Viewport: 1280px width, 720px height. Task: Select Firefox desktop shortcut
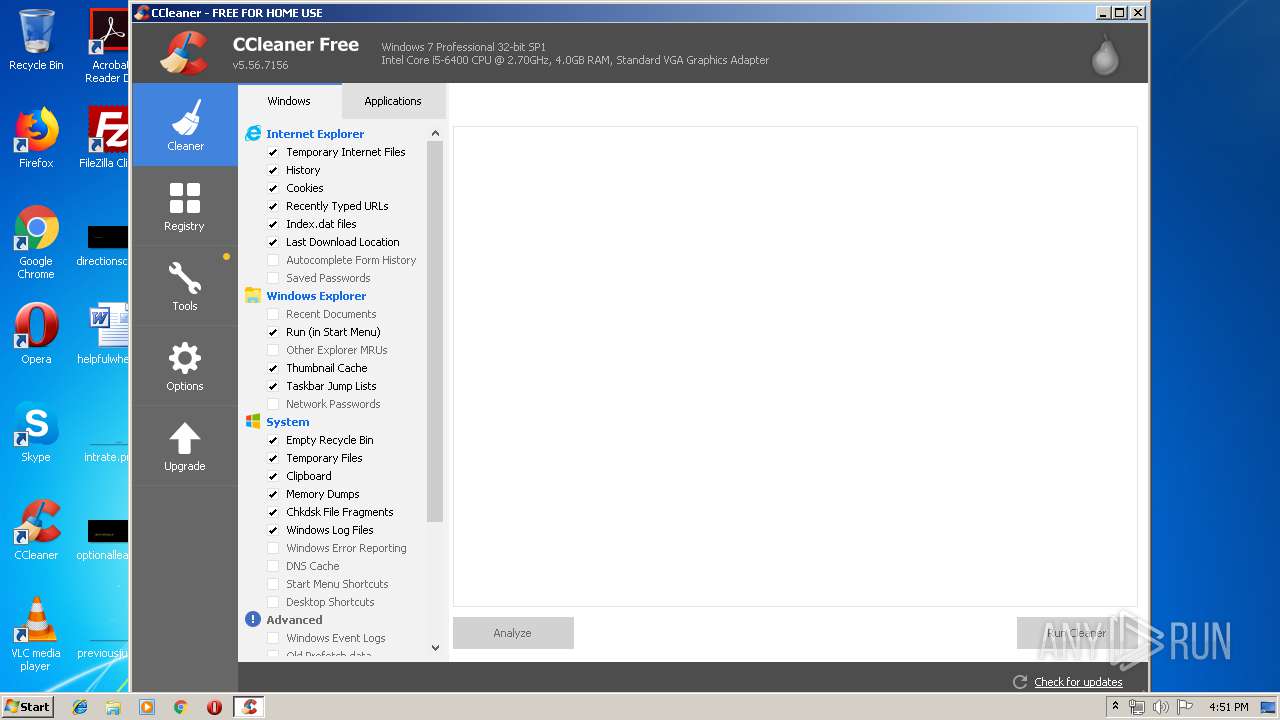click(36, 138)
